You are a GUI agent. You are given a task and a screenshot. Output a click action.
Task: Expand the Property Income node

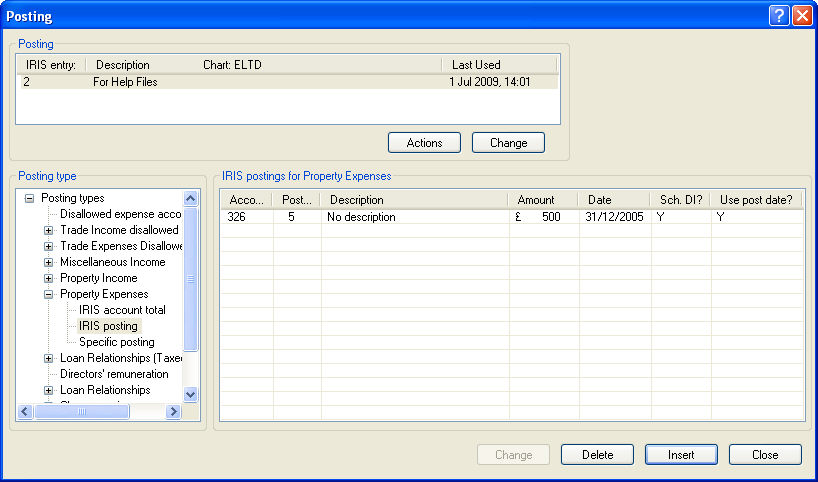coord(48,278)
